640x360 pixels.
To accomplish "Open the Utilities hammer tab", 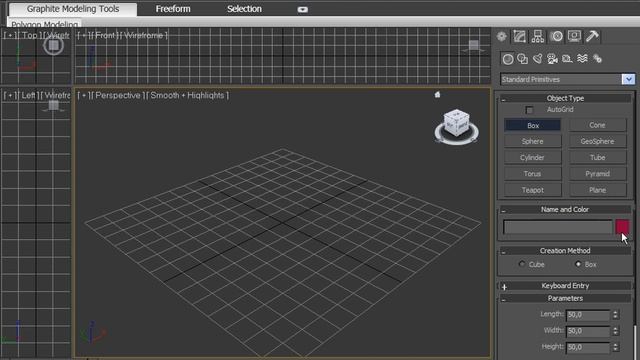I will point(592,37).
